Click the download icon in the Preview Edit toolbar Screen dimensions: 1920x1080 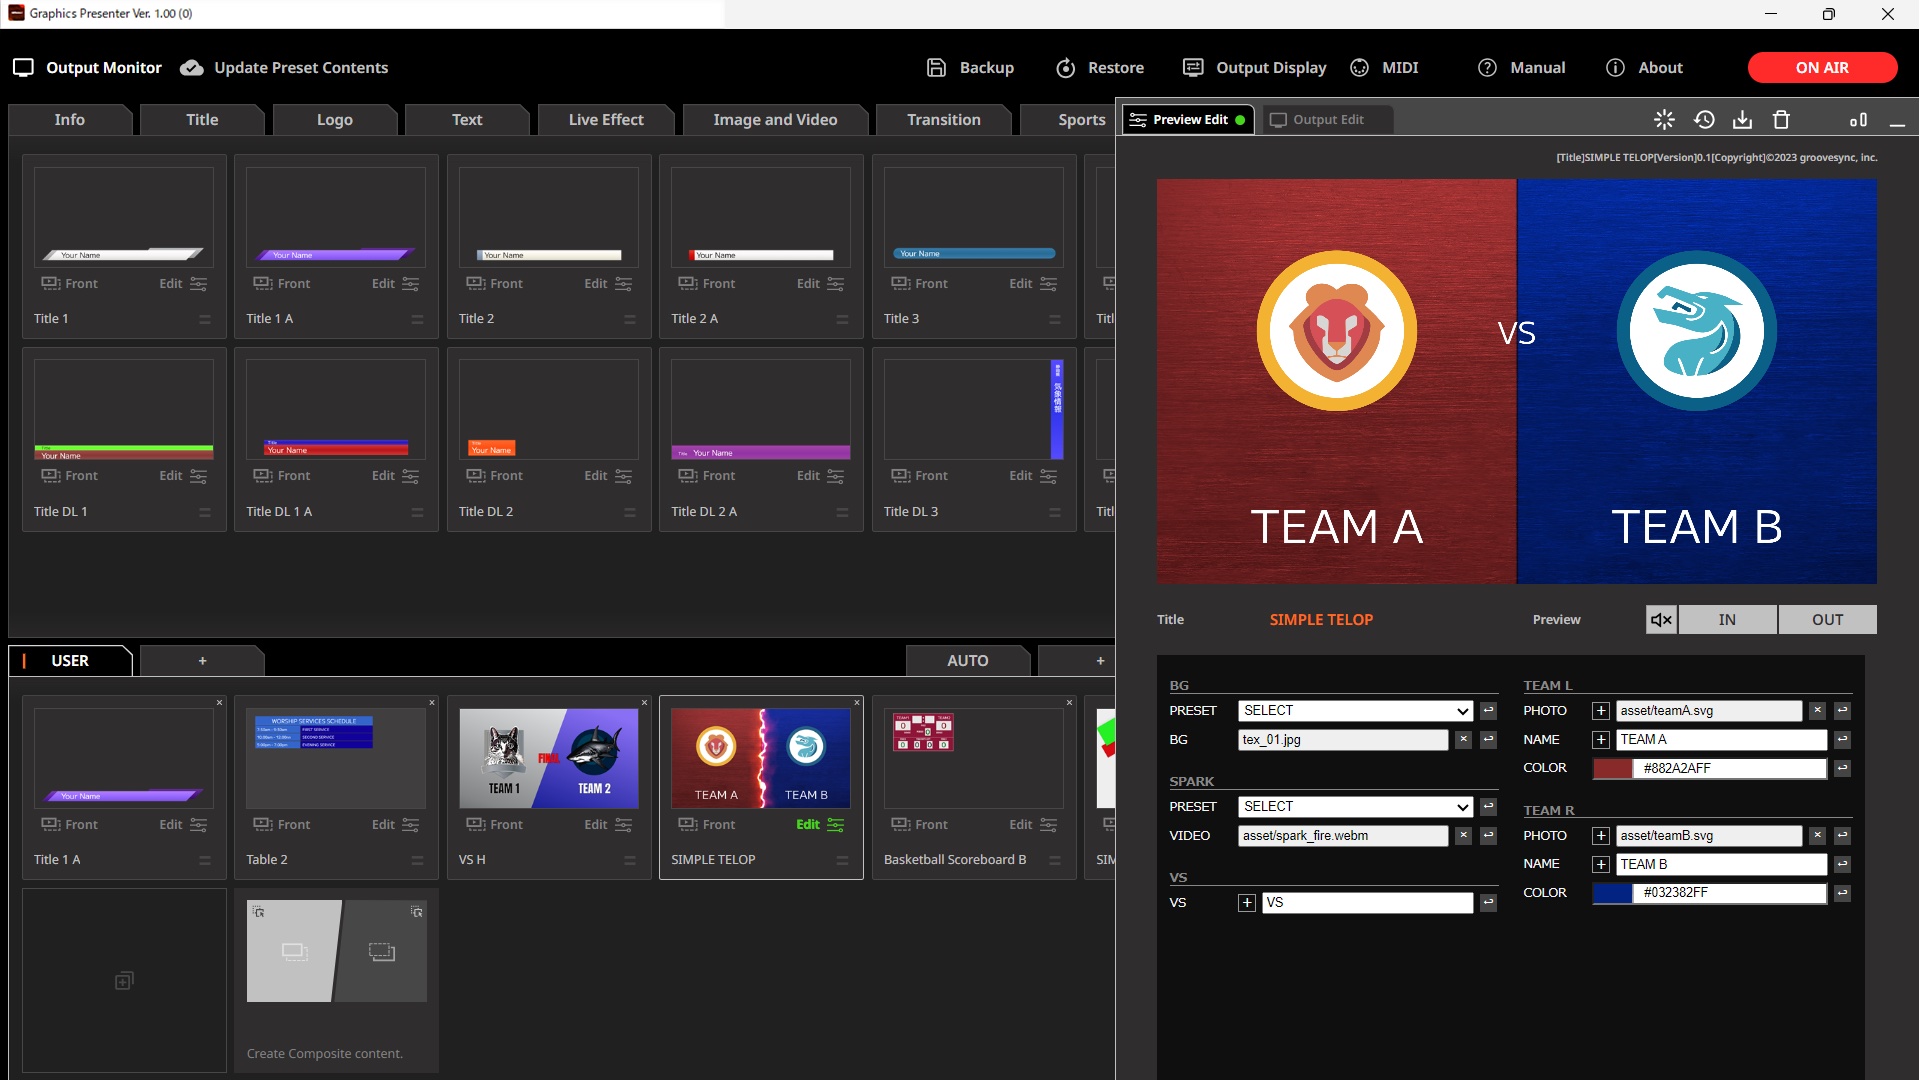(x=1742, y=119)
